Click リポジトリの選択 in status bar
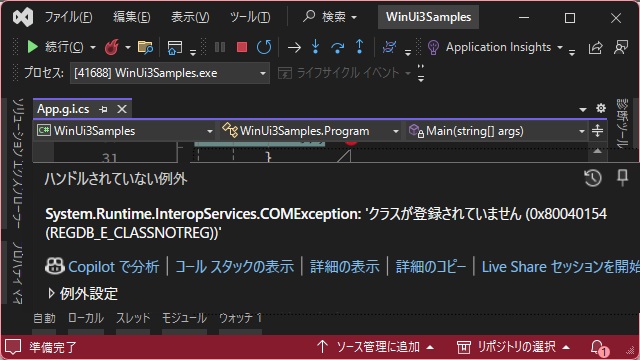 click(513, 347)
